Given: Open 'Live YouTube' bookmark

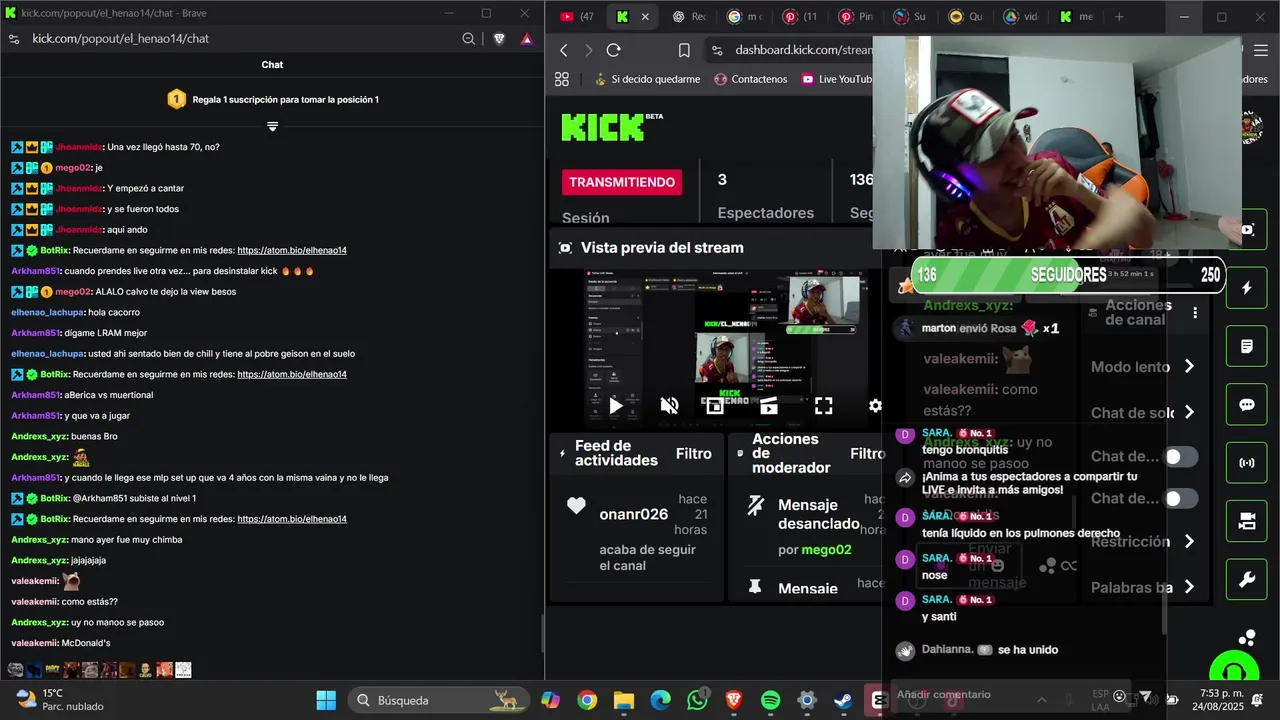Looking at the screenshot, I should click(x=837, y=79).
